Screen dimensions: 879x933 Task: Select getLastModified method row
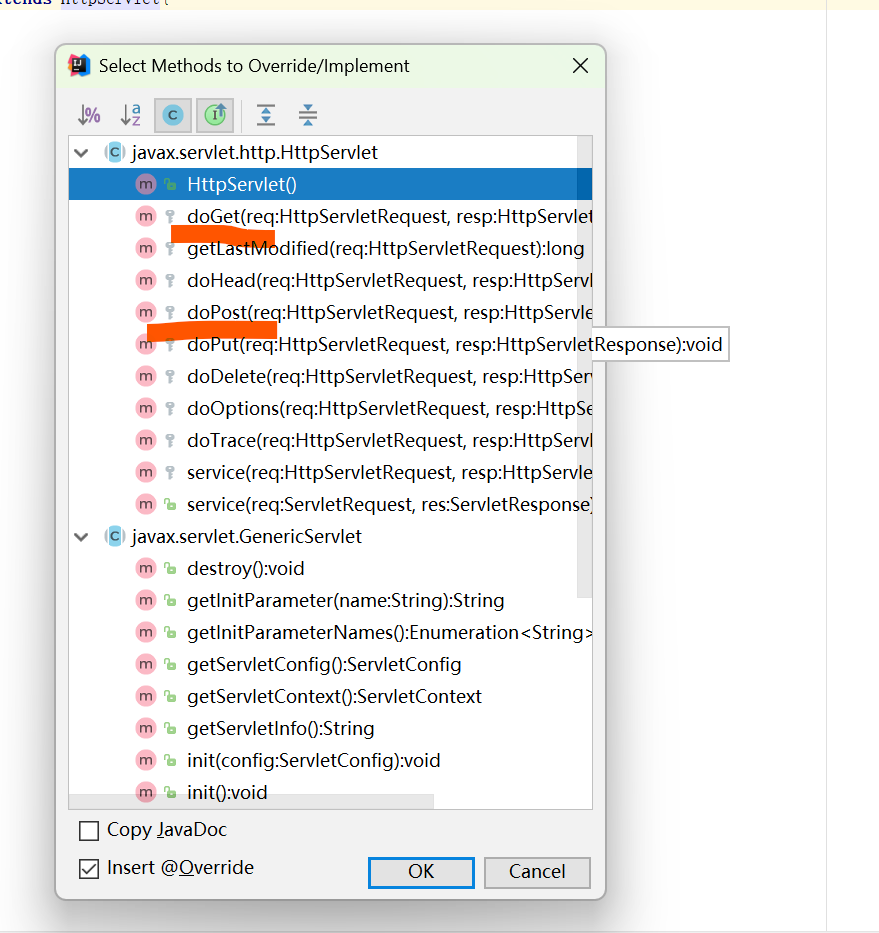[x=330, y=248]
